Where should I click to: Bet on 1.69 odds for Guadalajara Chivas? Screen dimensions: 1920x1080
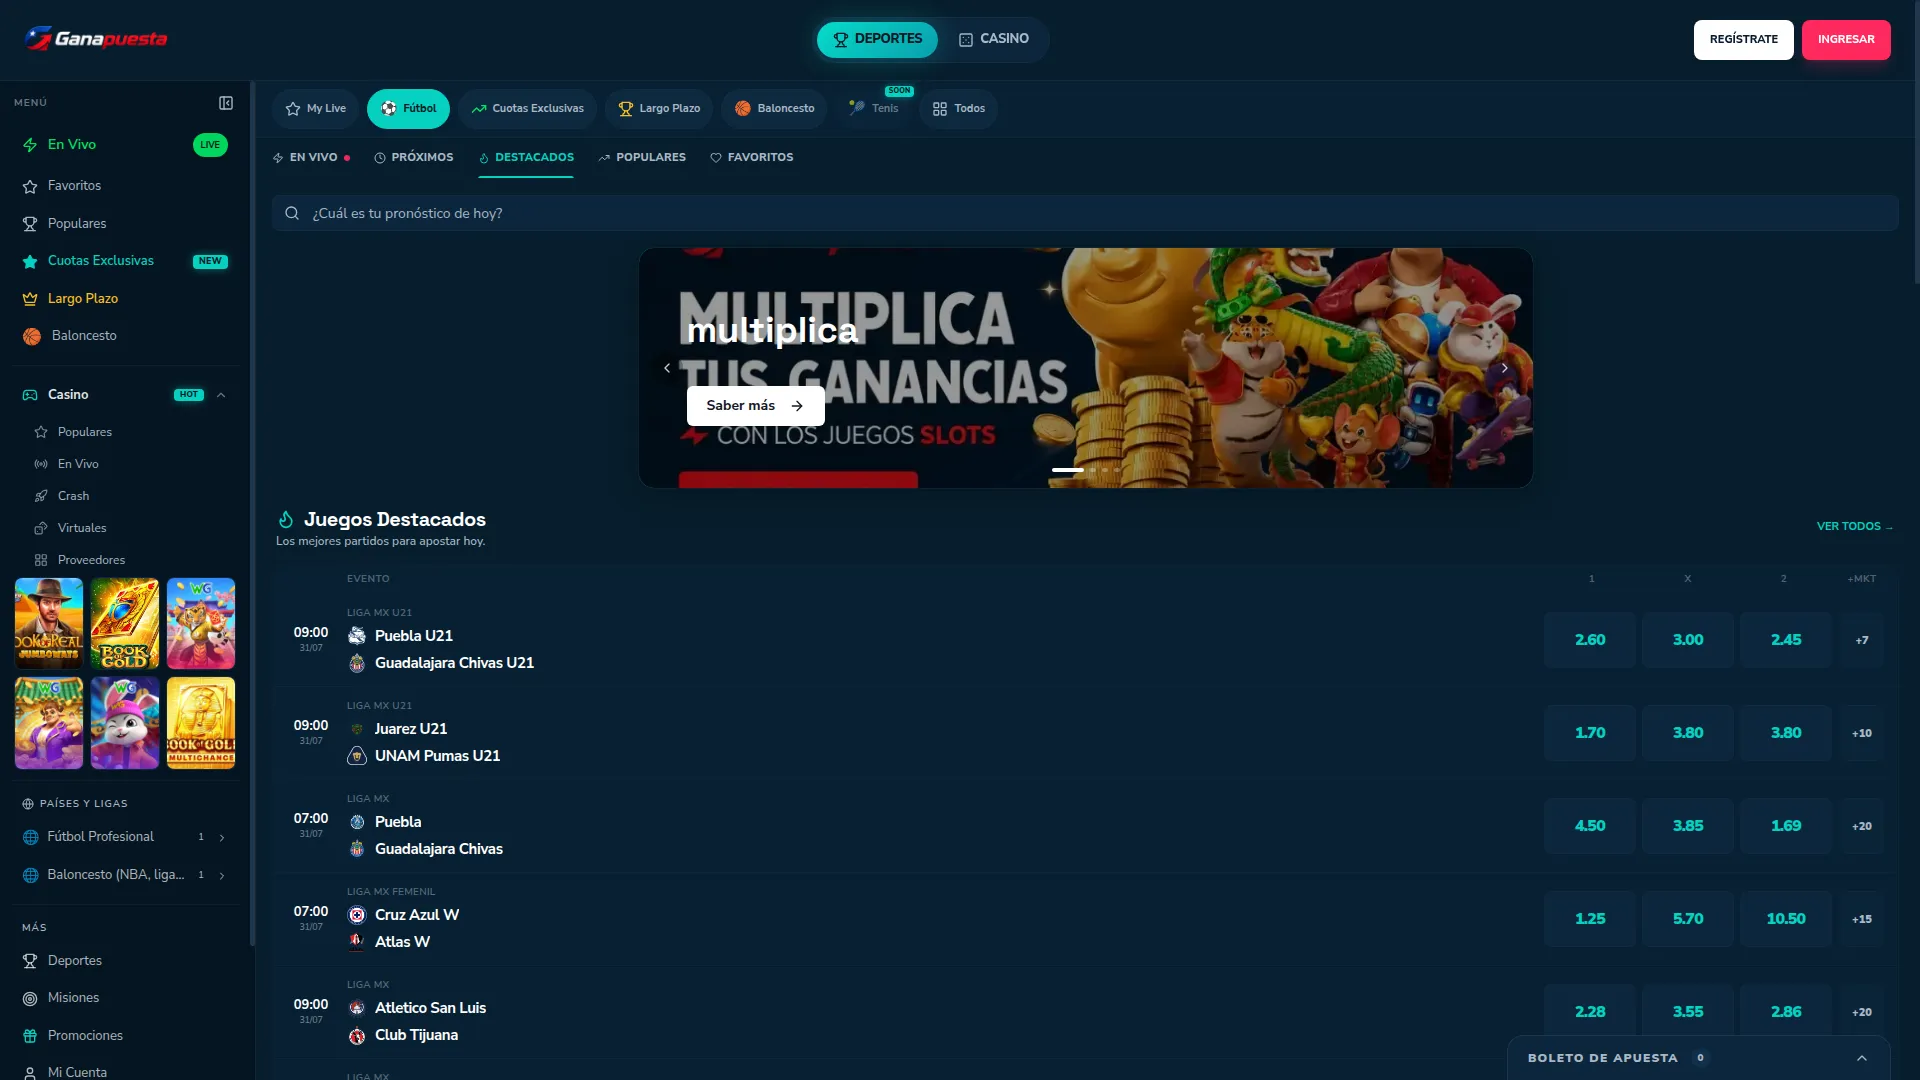(1786, 826)
